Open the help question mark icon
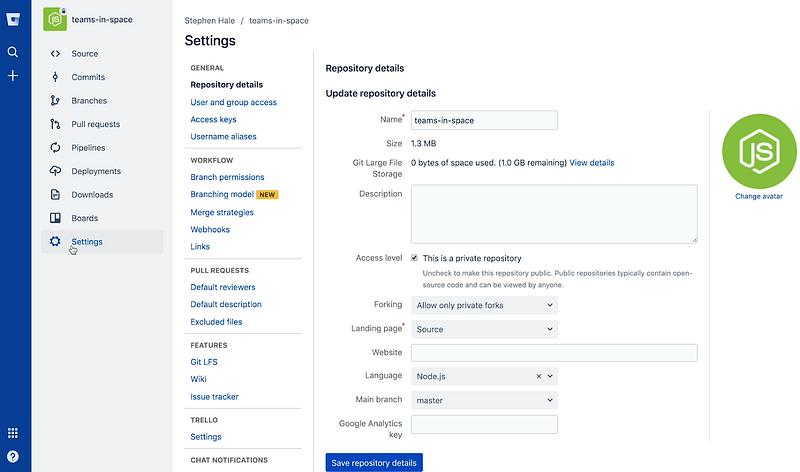Screen dimensions: 800x472 point(13,456)
